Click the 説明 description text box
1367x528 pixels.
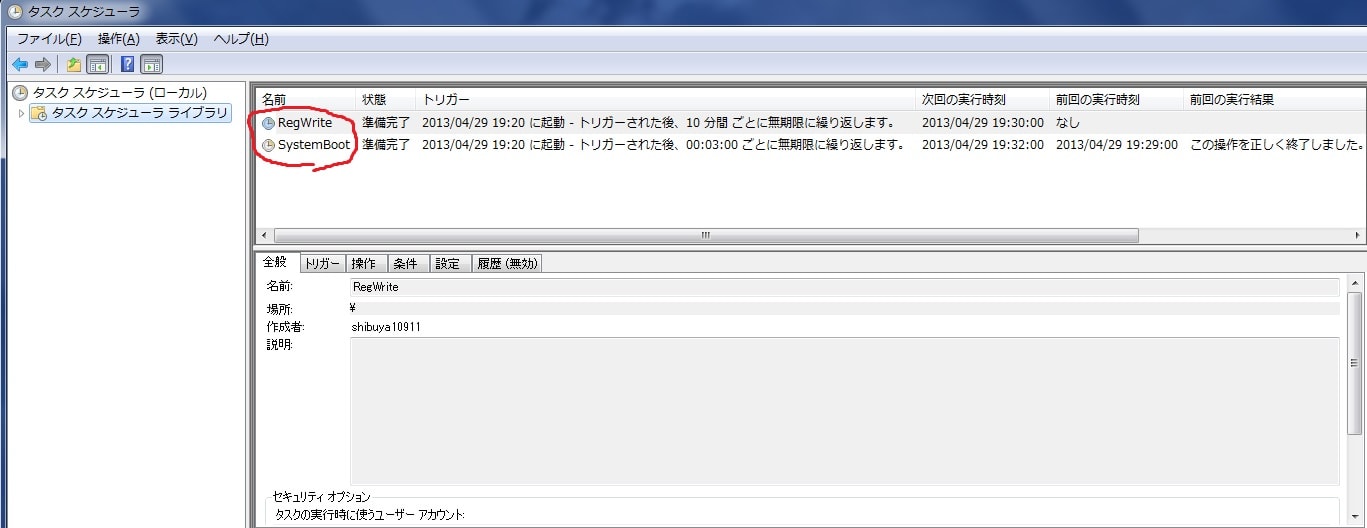pyautogui.click(x=844, y=411)
